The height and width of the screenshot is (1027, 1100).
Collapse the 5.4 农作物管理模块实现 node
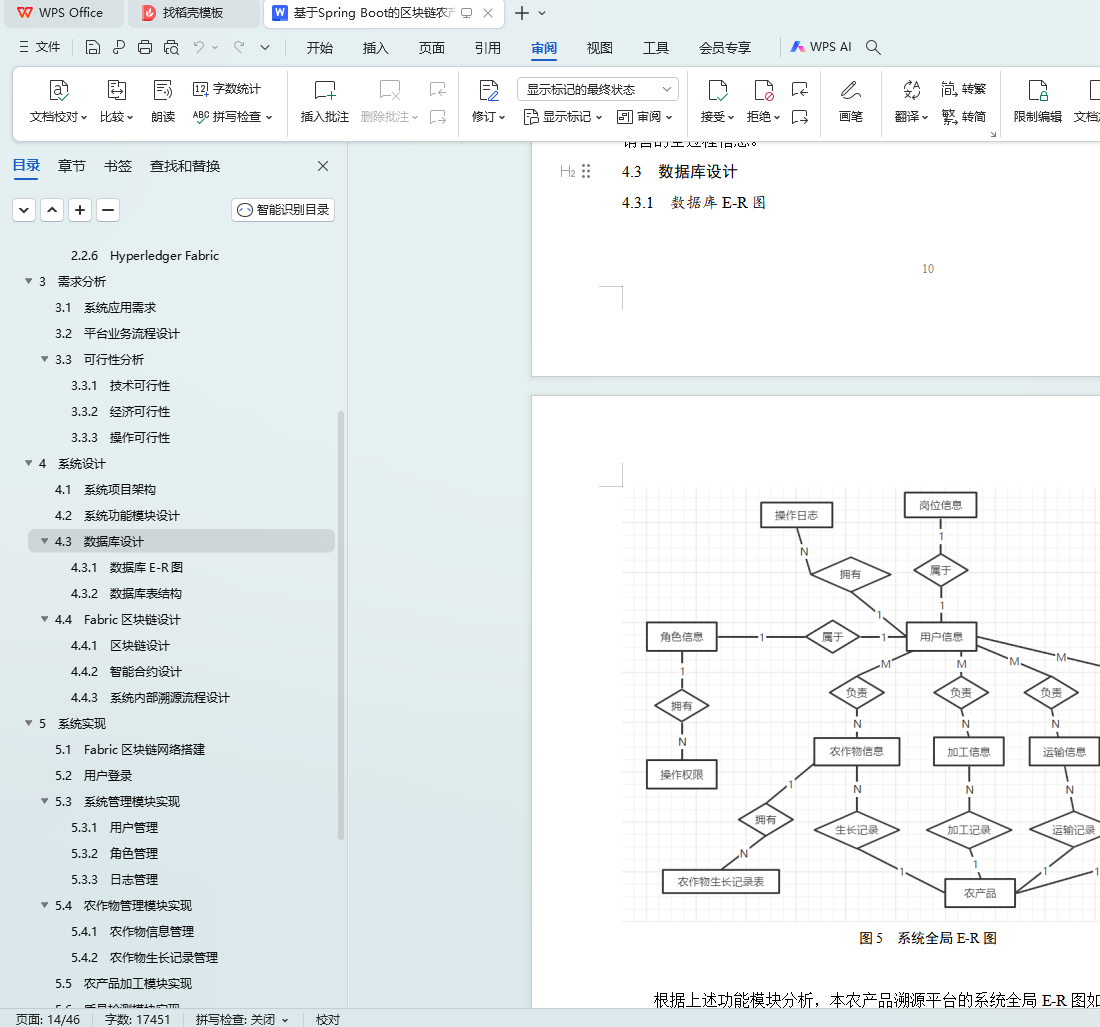click(44, 905)
